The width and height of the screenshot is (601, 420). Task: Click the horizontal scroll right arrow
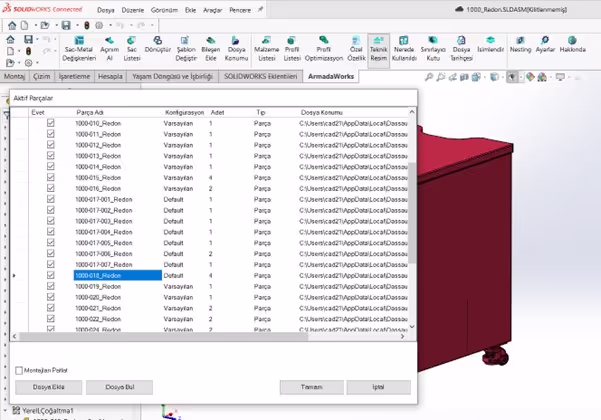point(402,336)
